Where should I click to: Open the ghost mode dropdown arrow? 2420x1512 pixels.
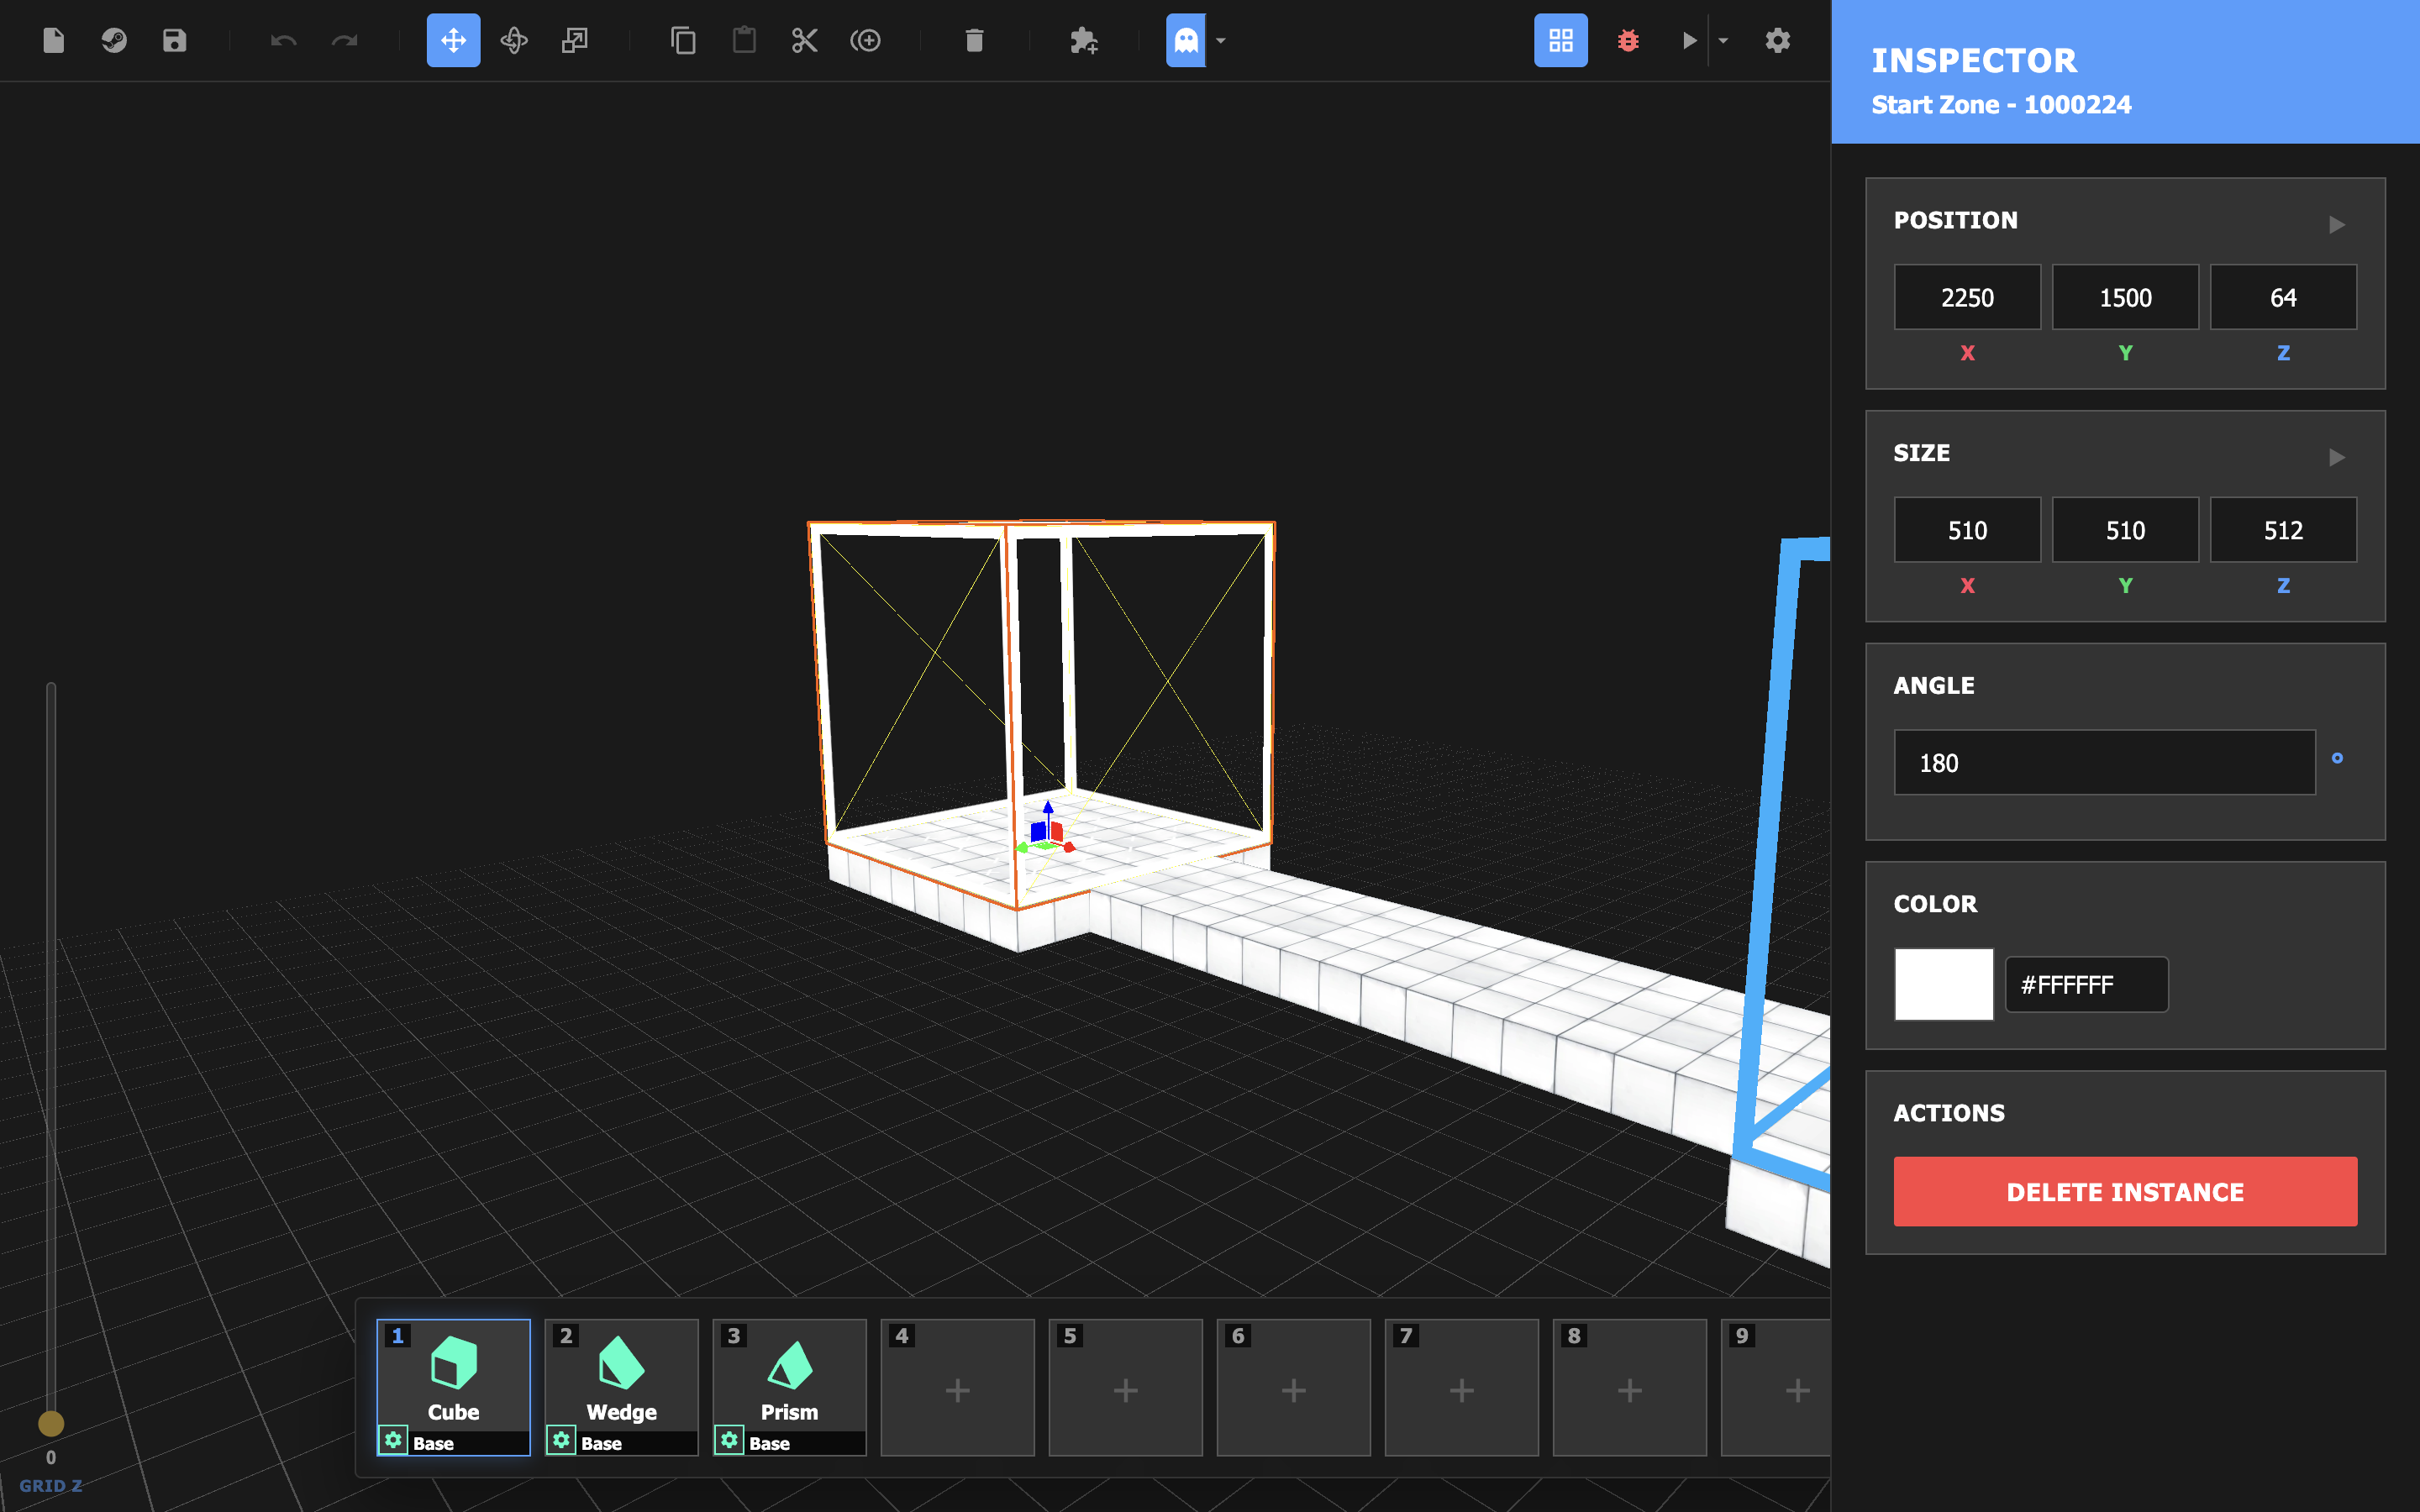tap(1220, 40)
